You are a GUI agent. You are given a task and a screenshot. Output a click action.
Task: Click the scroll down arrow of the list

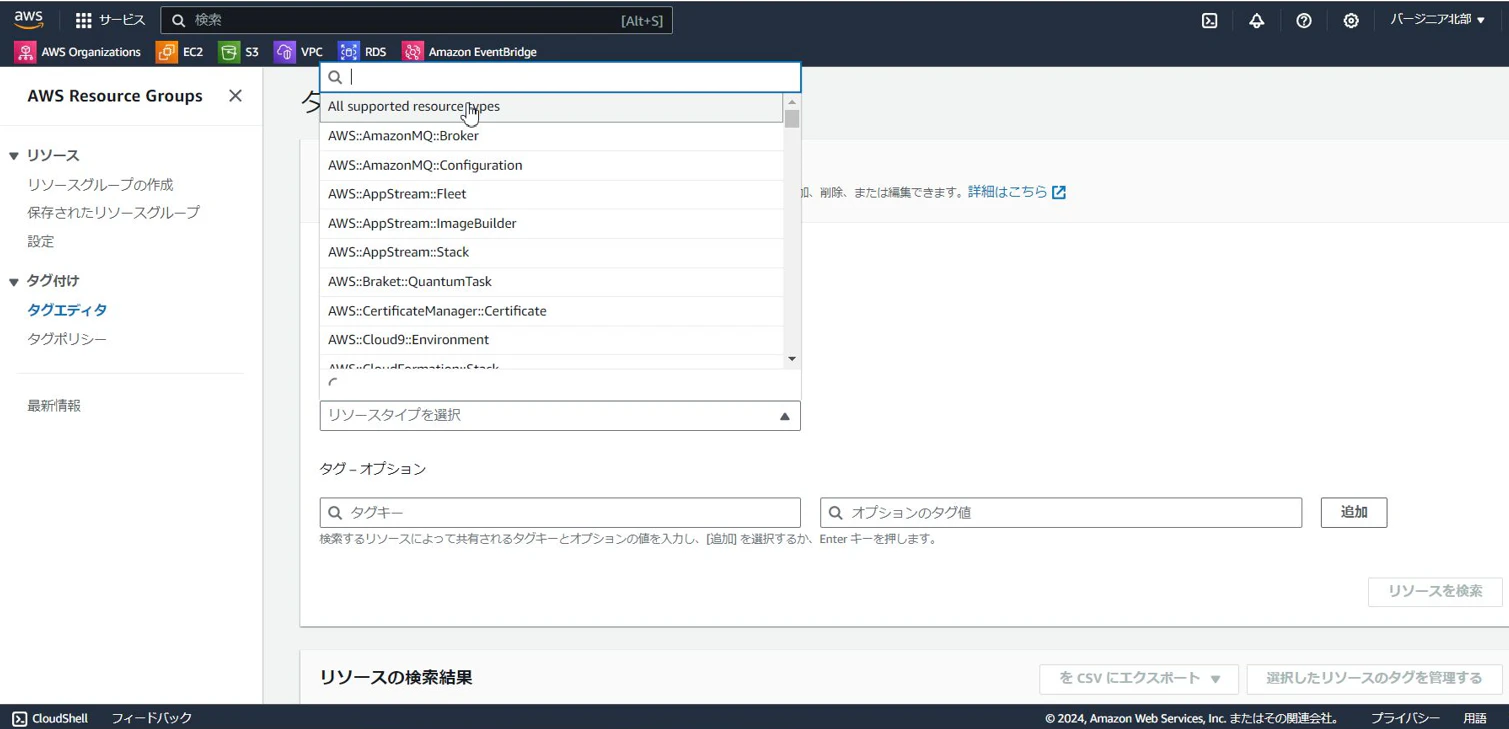coord(792,359)
